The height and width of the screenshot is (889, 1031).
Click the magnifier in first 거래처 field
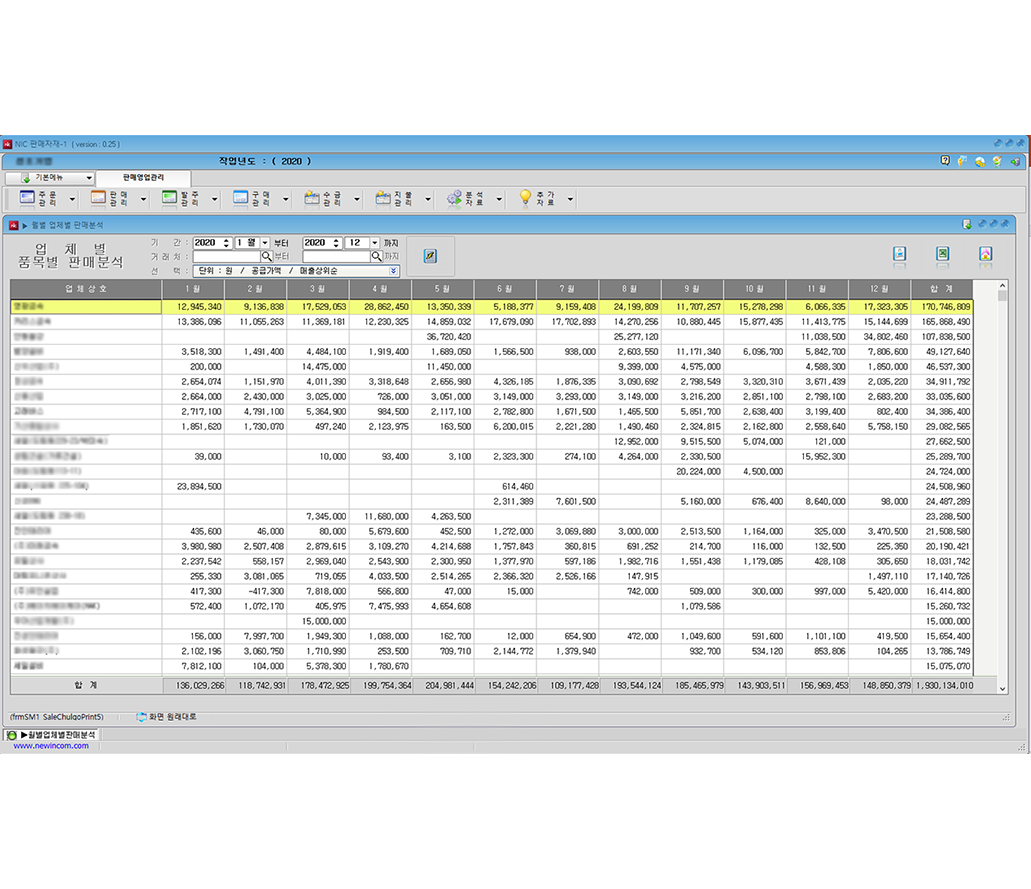(267, 257)
